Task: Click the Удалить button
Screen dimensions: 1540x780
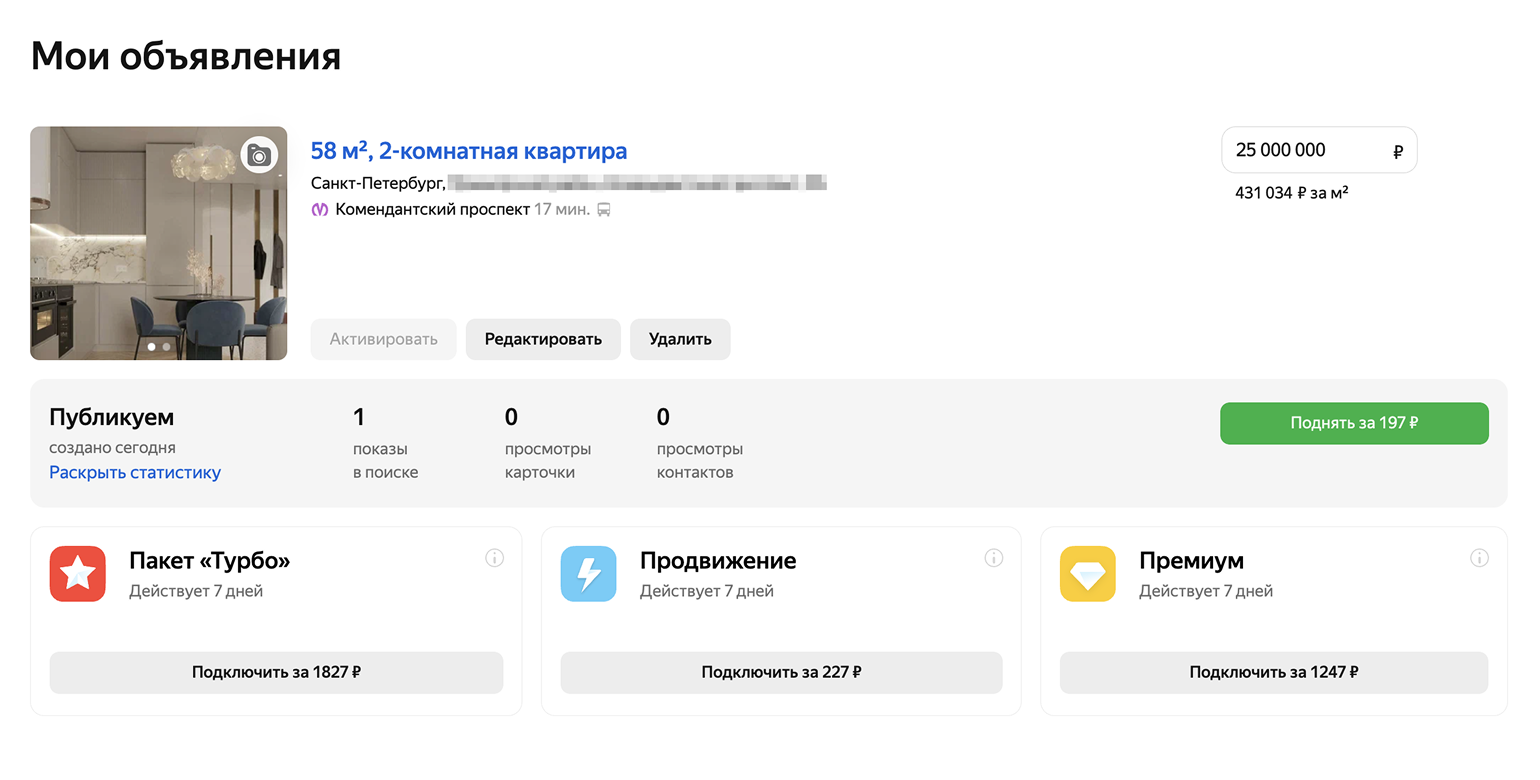Action: 679,339
